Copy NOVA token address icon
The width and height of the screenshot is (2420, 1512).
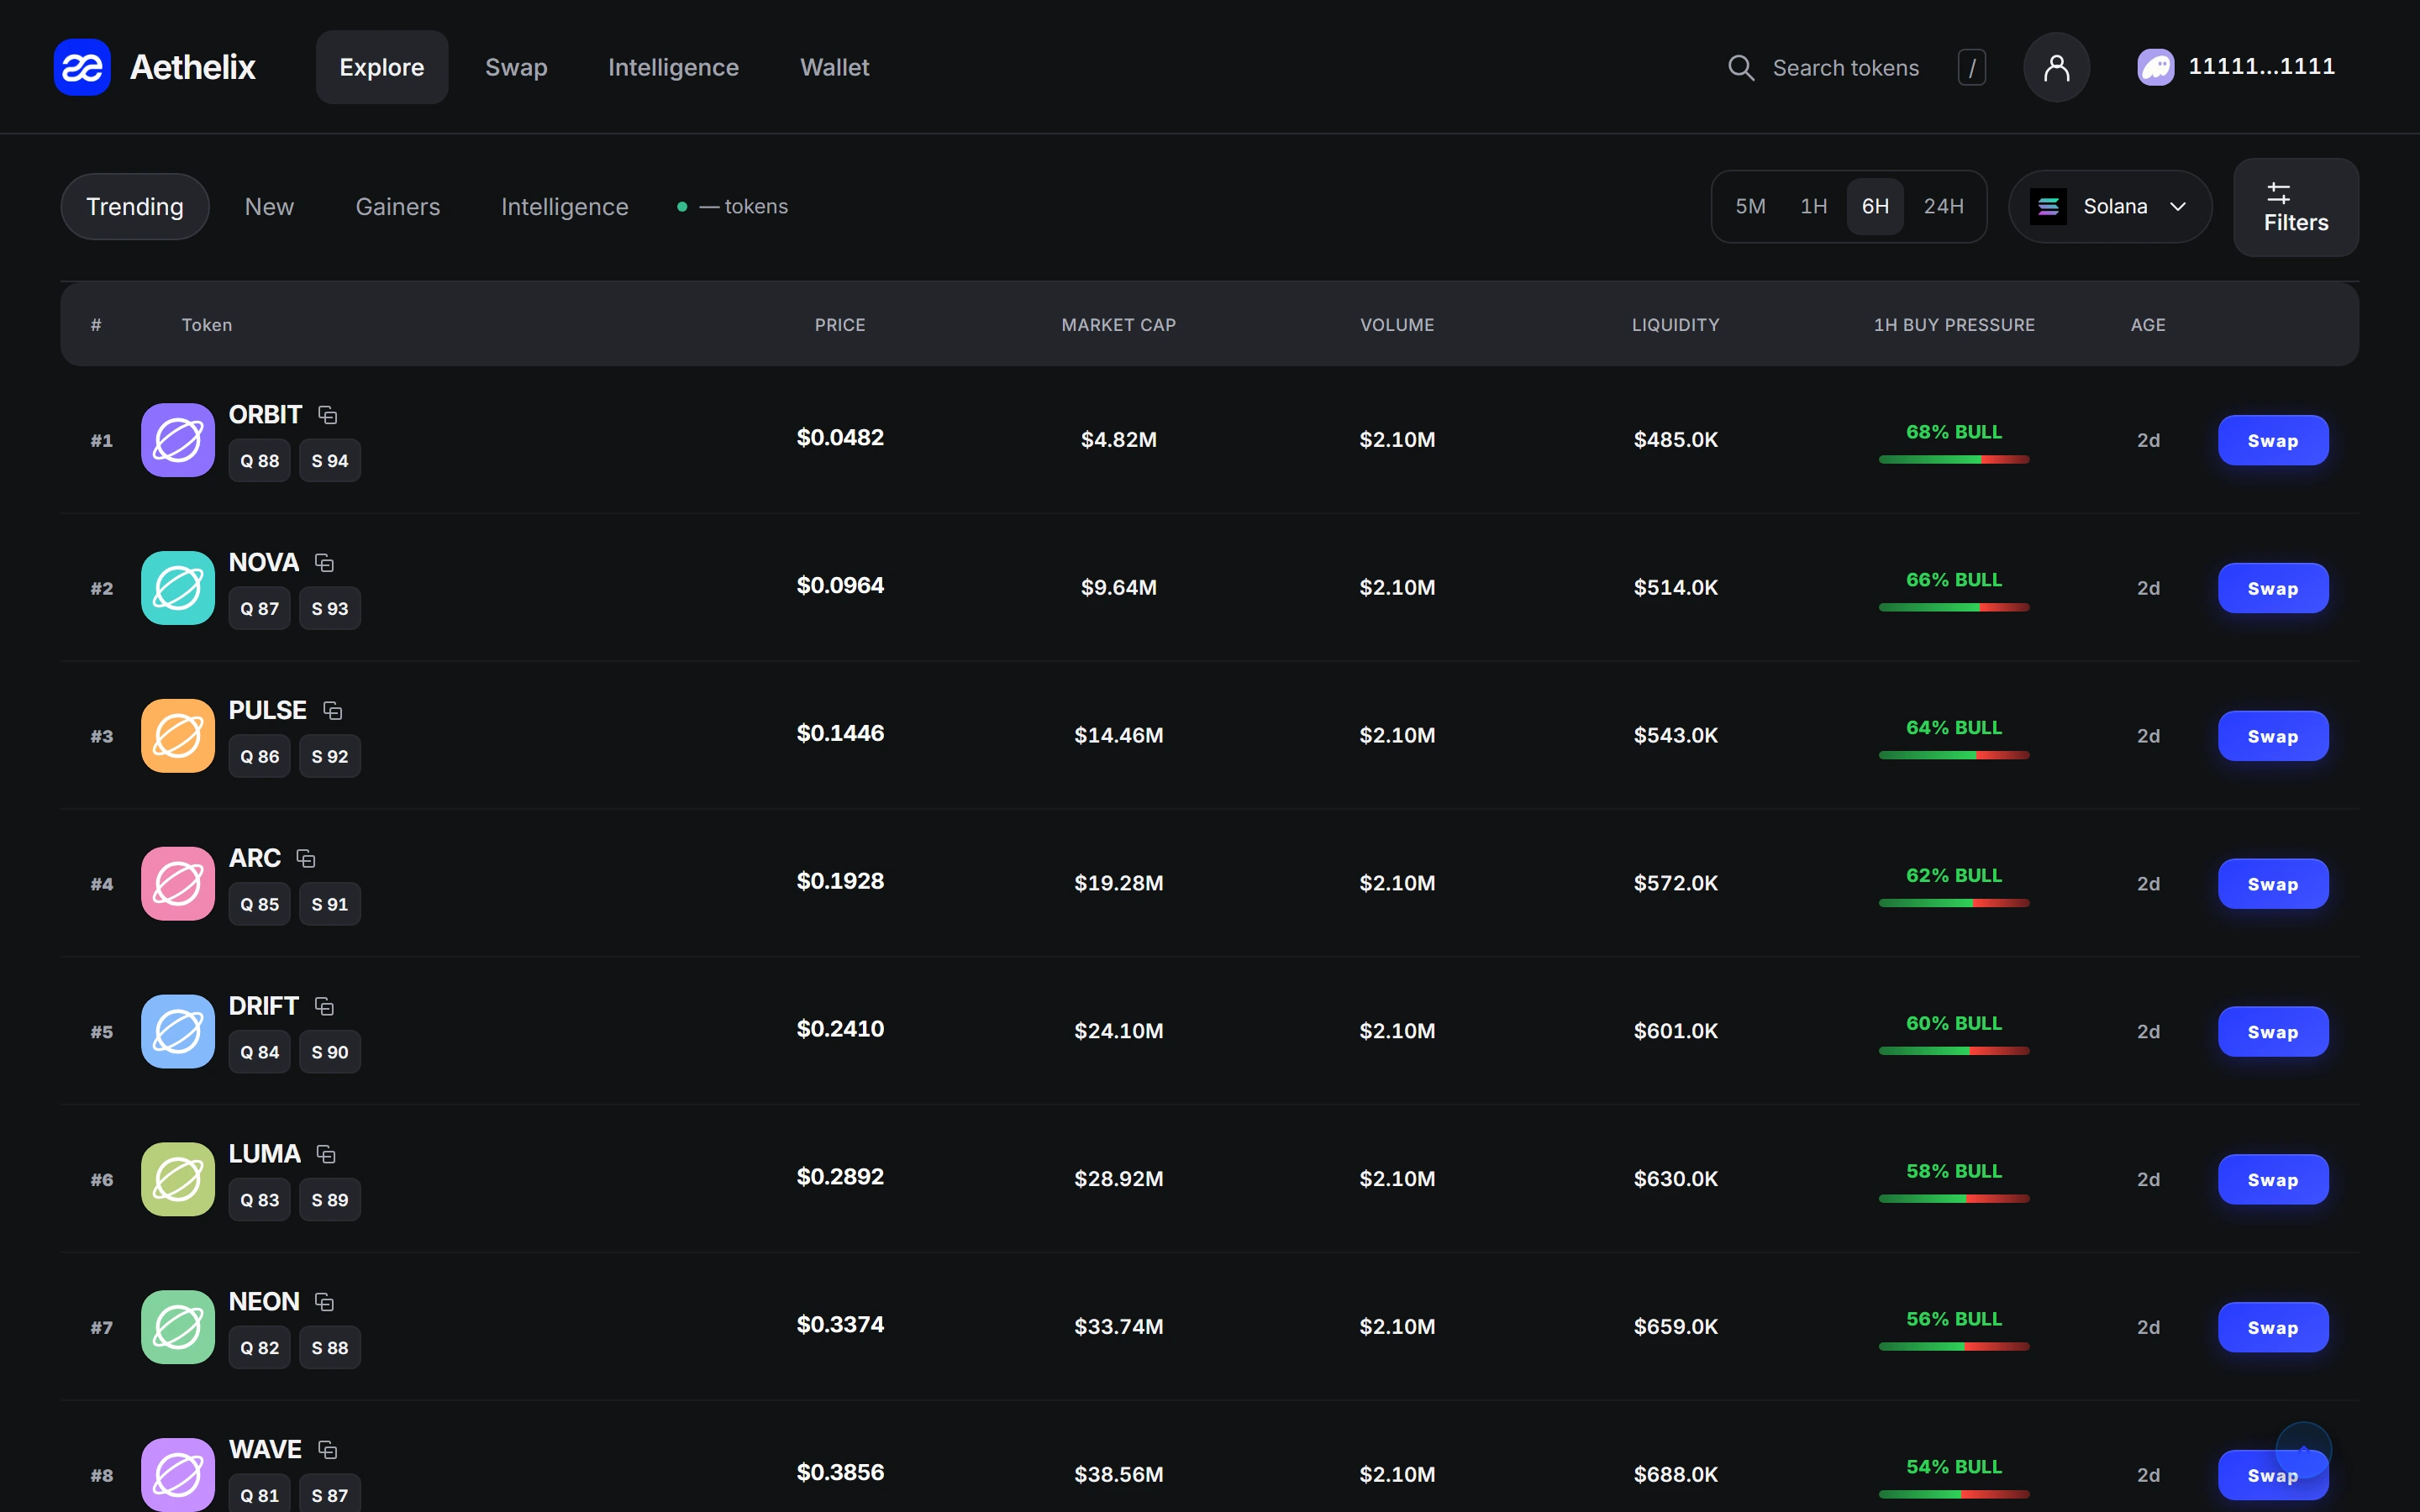point(324,562)
